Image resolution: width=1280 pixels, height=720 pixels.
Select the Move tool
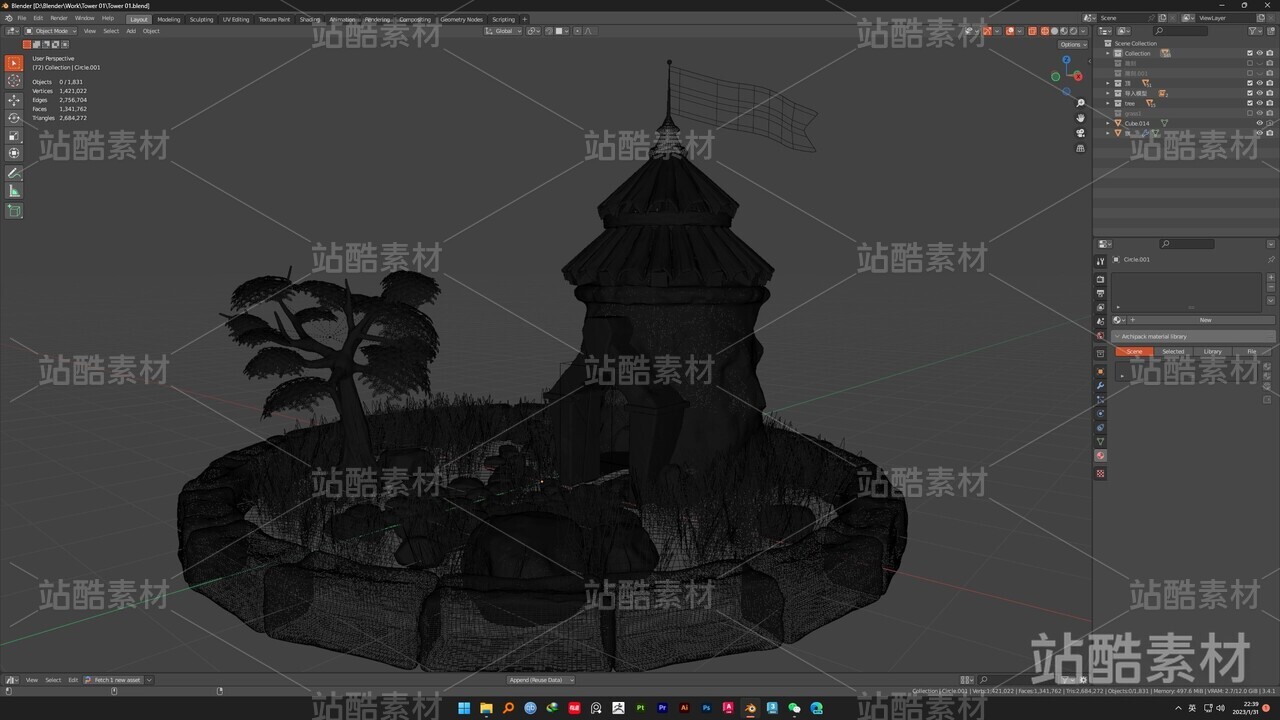click(14, 100)
